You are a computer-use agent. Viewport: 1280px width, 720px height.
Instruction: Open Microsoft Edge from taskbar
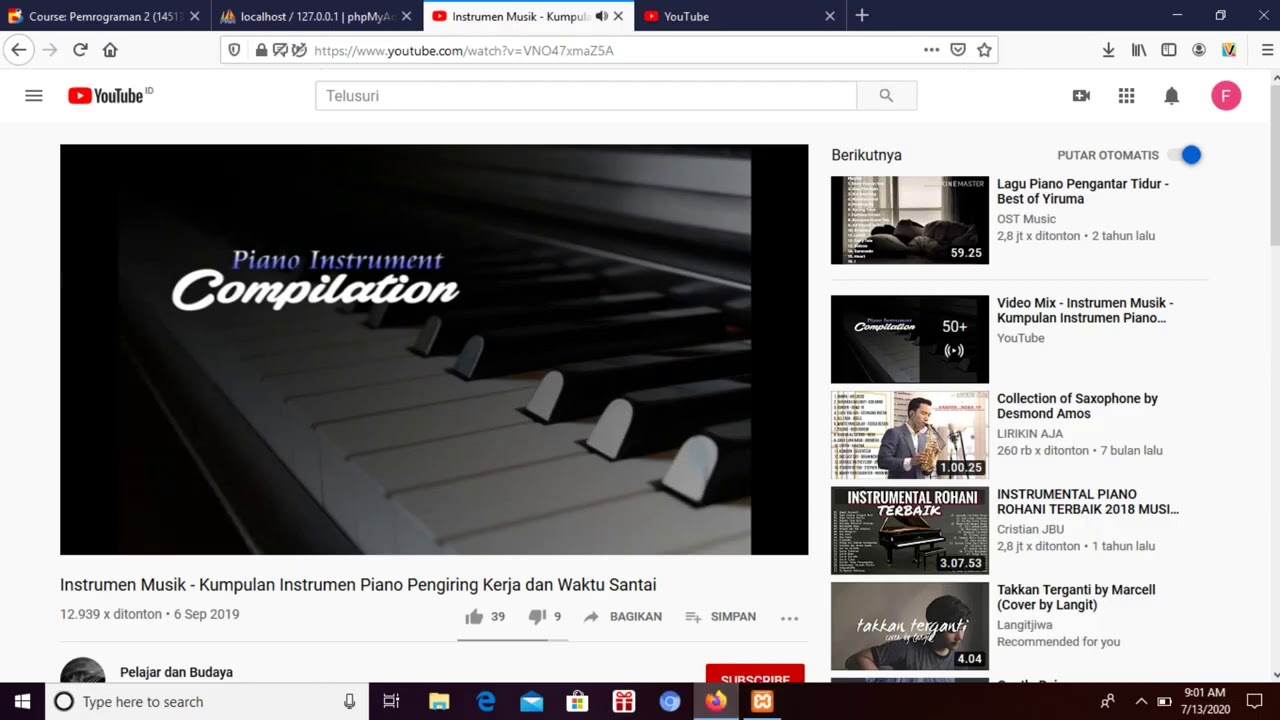[x=486, y=701]
